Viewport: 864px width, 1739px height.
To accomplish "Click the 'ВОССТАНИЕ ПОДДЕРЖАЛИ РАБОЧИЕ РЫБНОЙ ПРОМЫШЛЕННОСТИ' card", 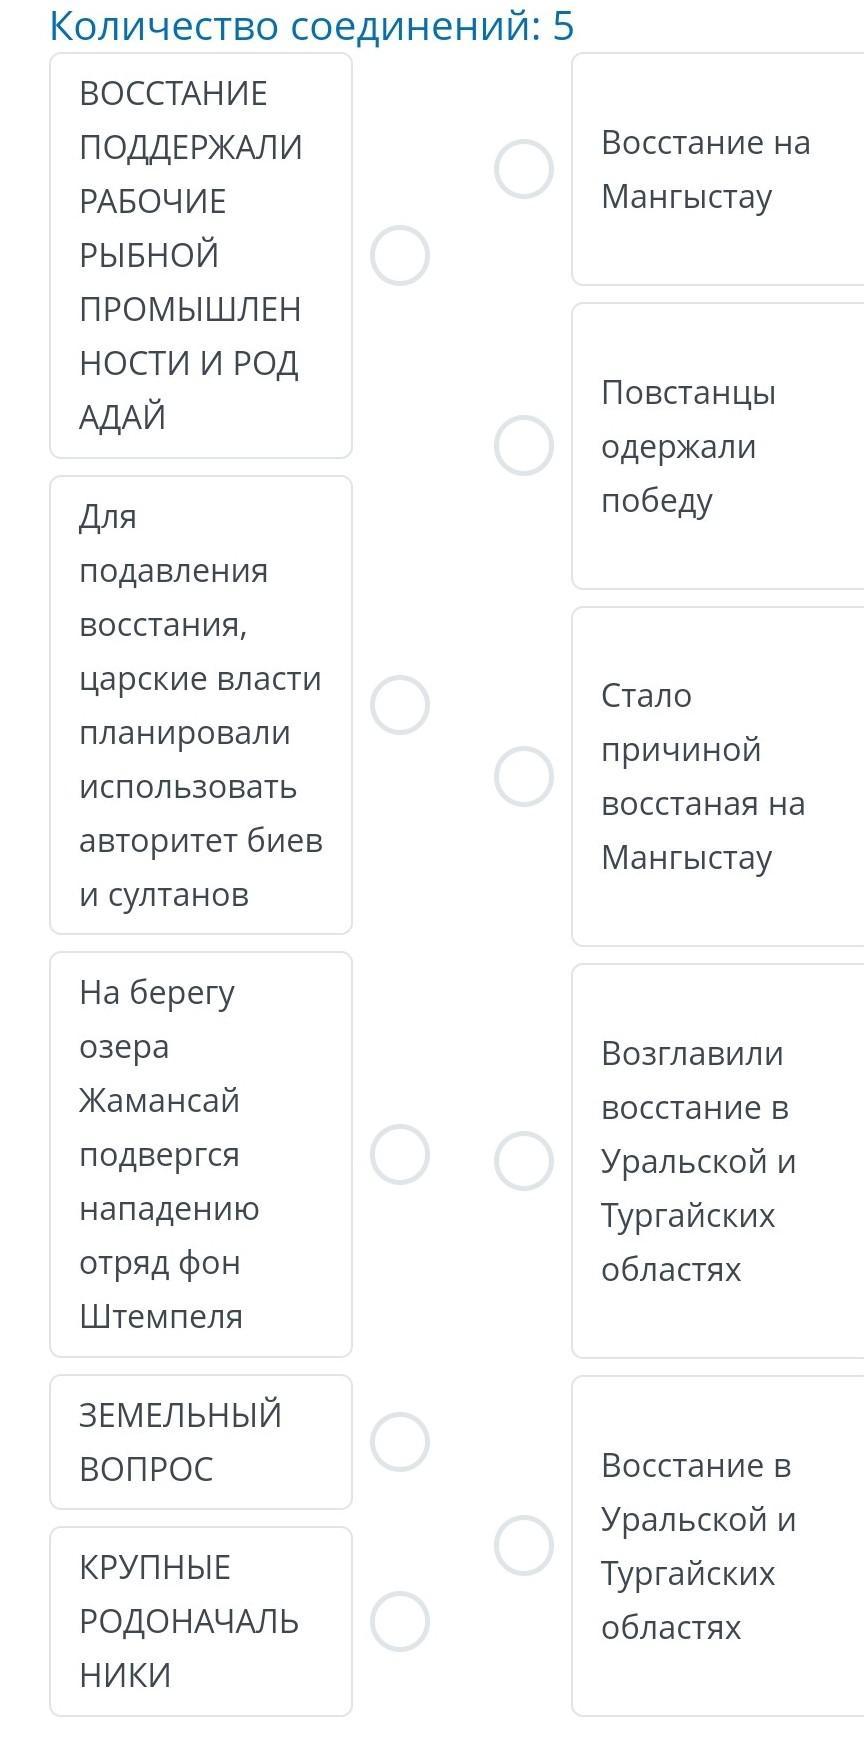I will [200, 255].
